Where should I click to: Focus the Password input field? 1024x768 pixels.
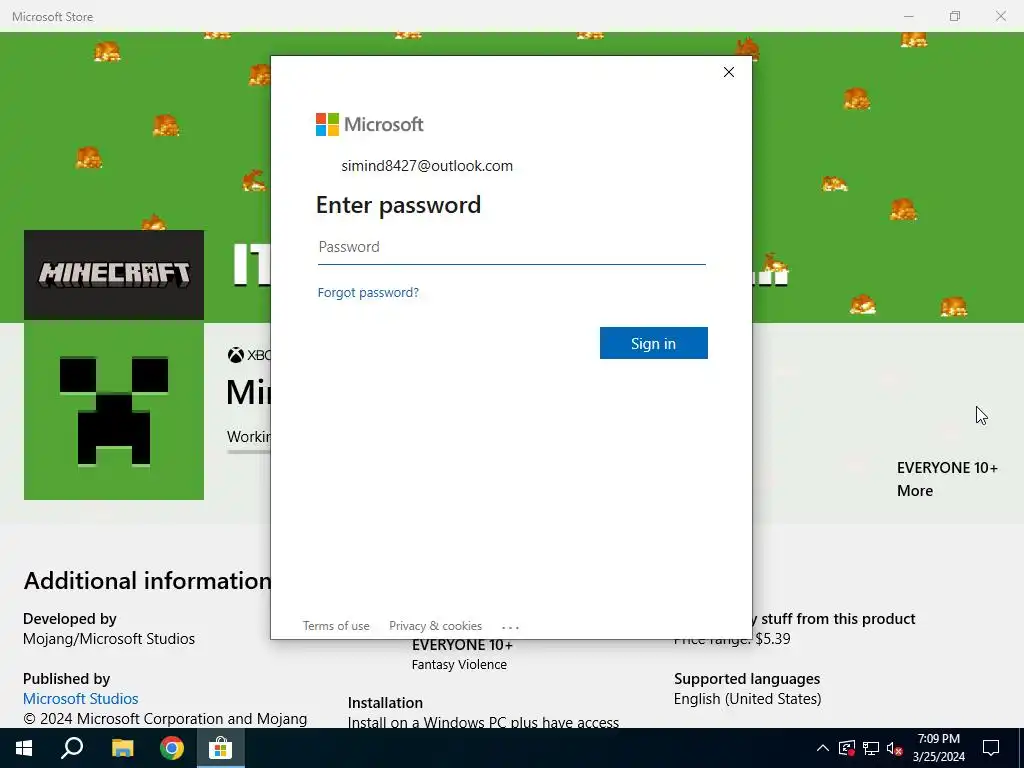click(511, 247)
